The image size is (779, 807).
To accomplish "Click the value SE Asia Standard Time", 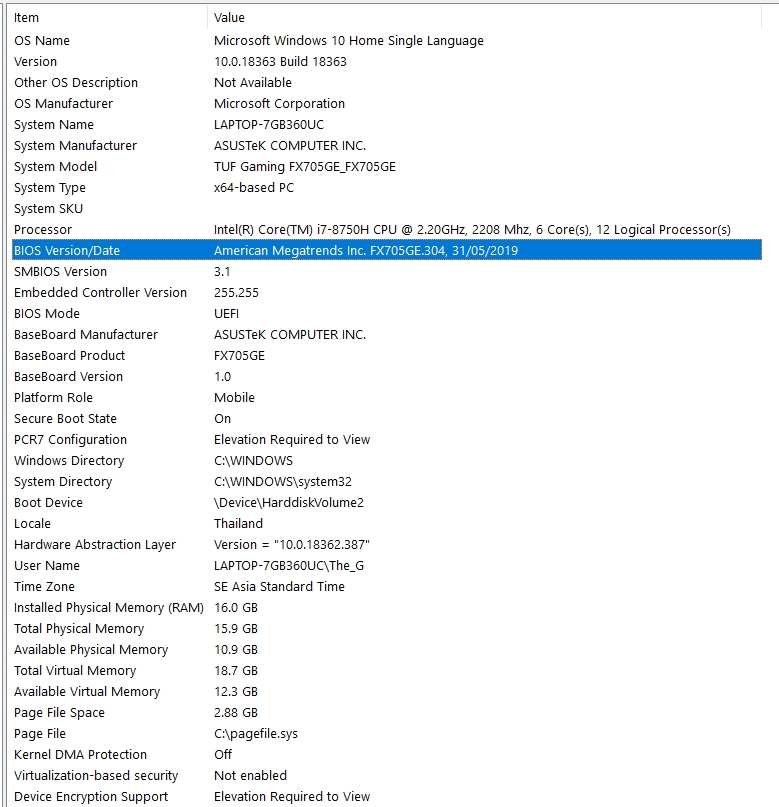I will (279, 587).
